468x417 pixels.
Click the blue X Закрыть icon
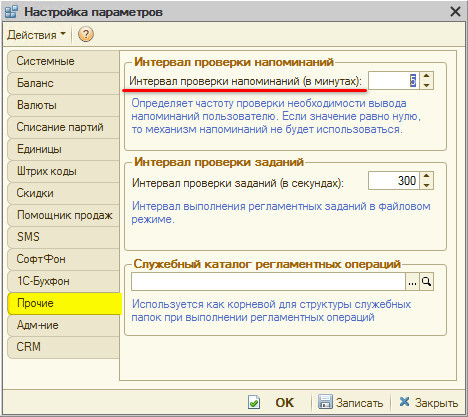(x=404, y=402)
